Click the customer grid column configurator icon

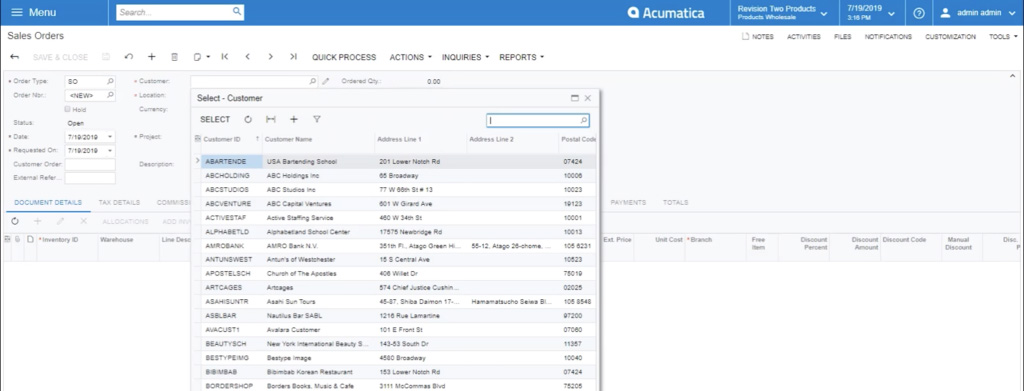[197, 139]
